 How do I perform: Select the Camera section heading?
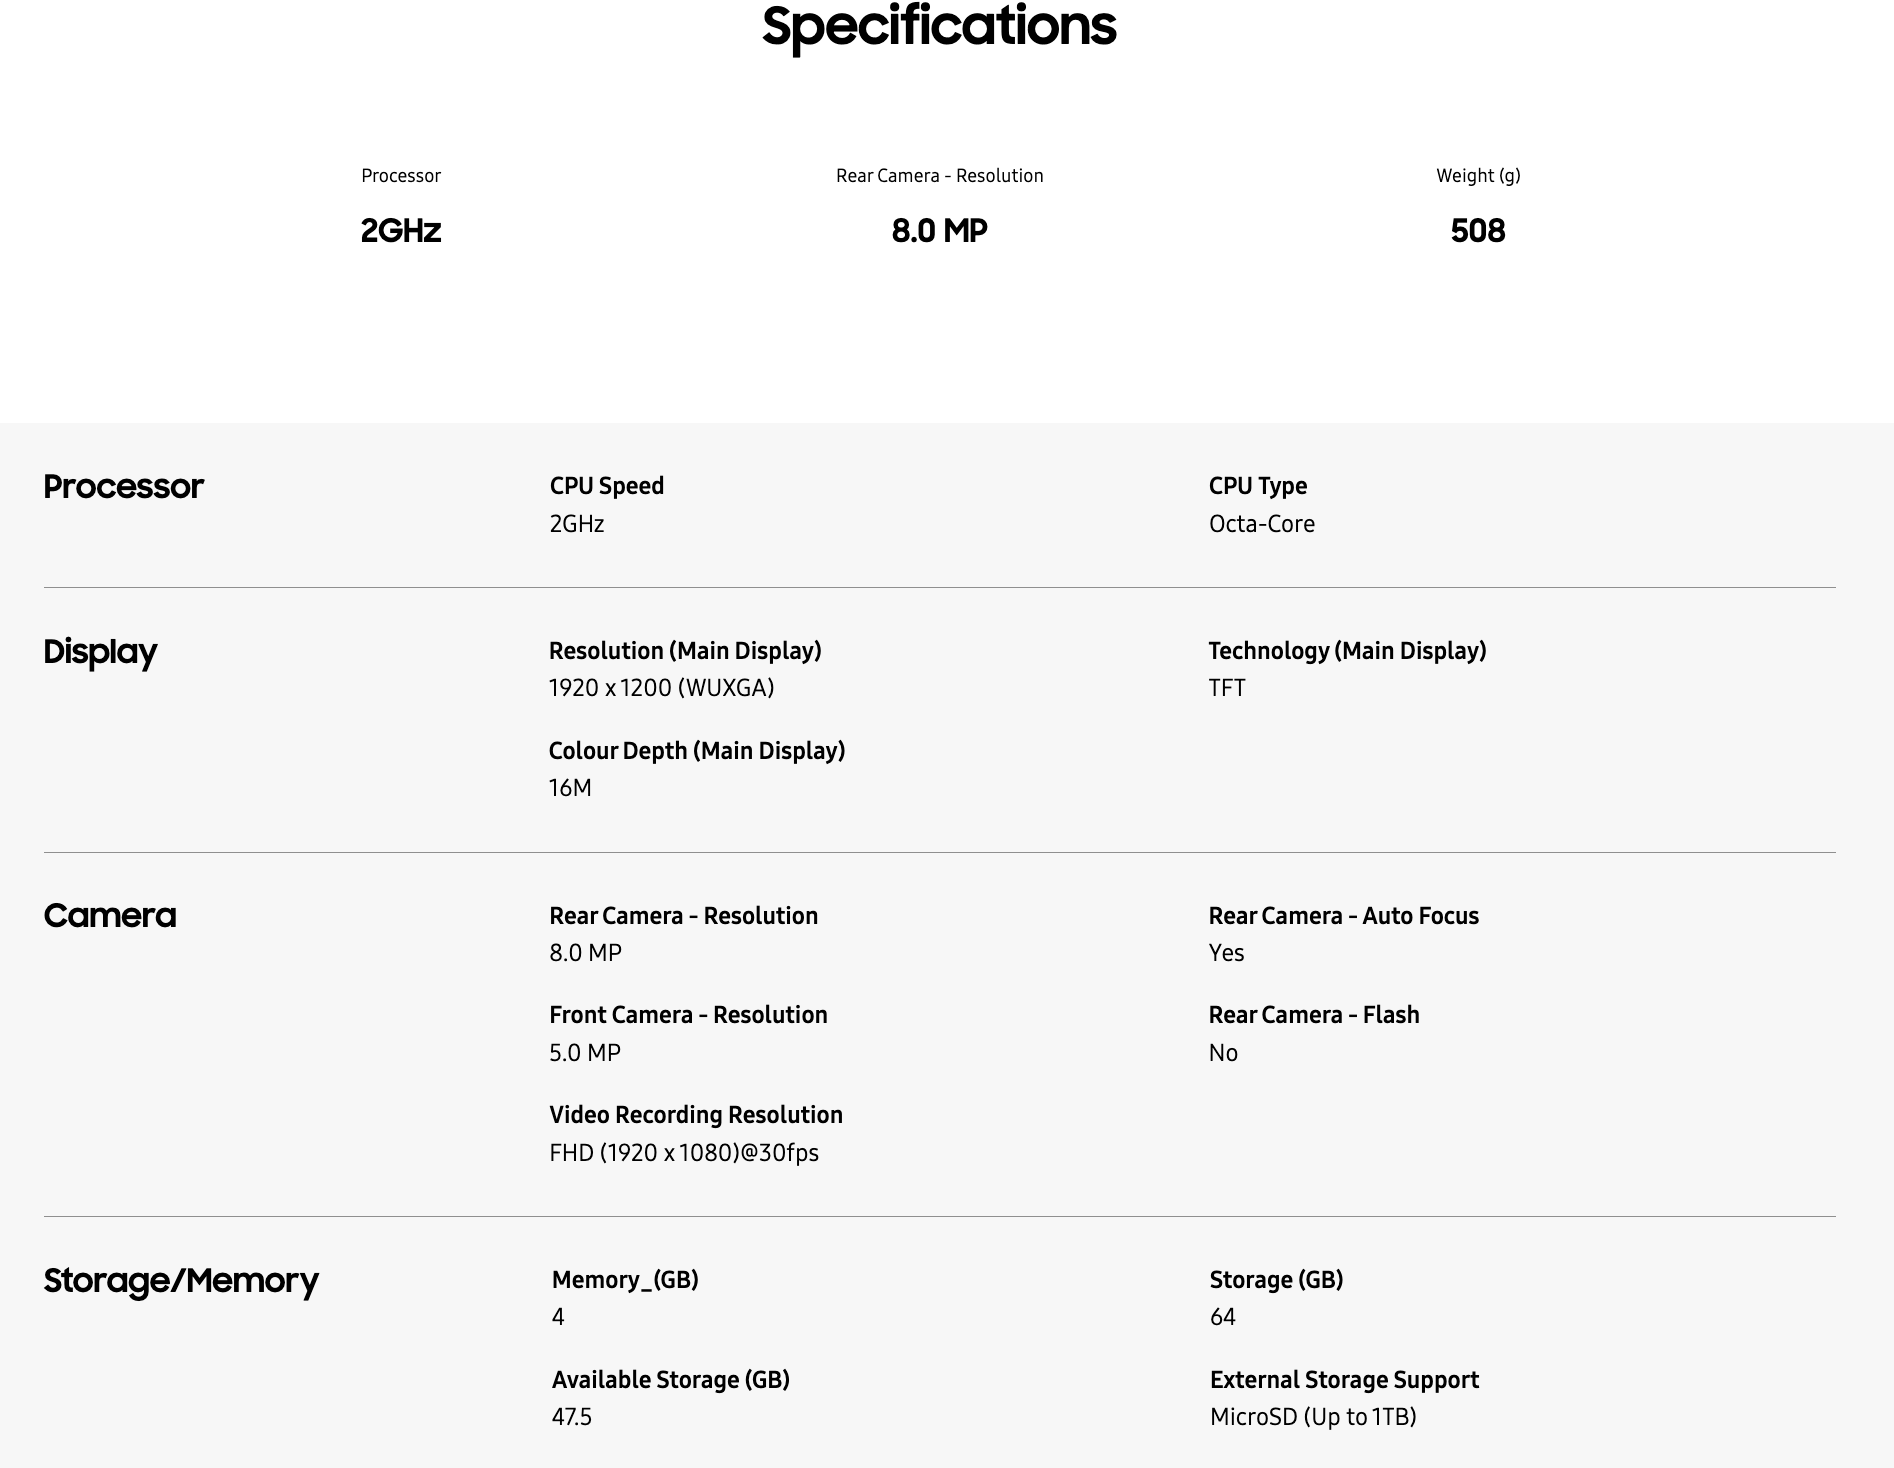pos(110,916)
